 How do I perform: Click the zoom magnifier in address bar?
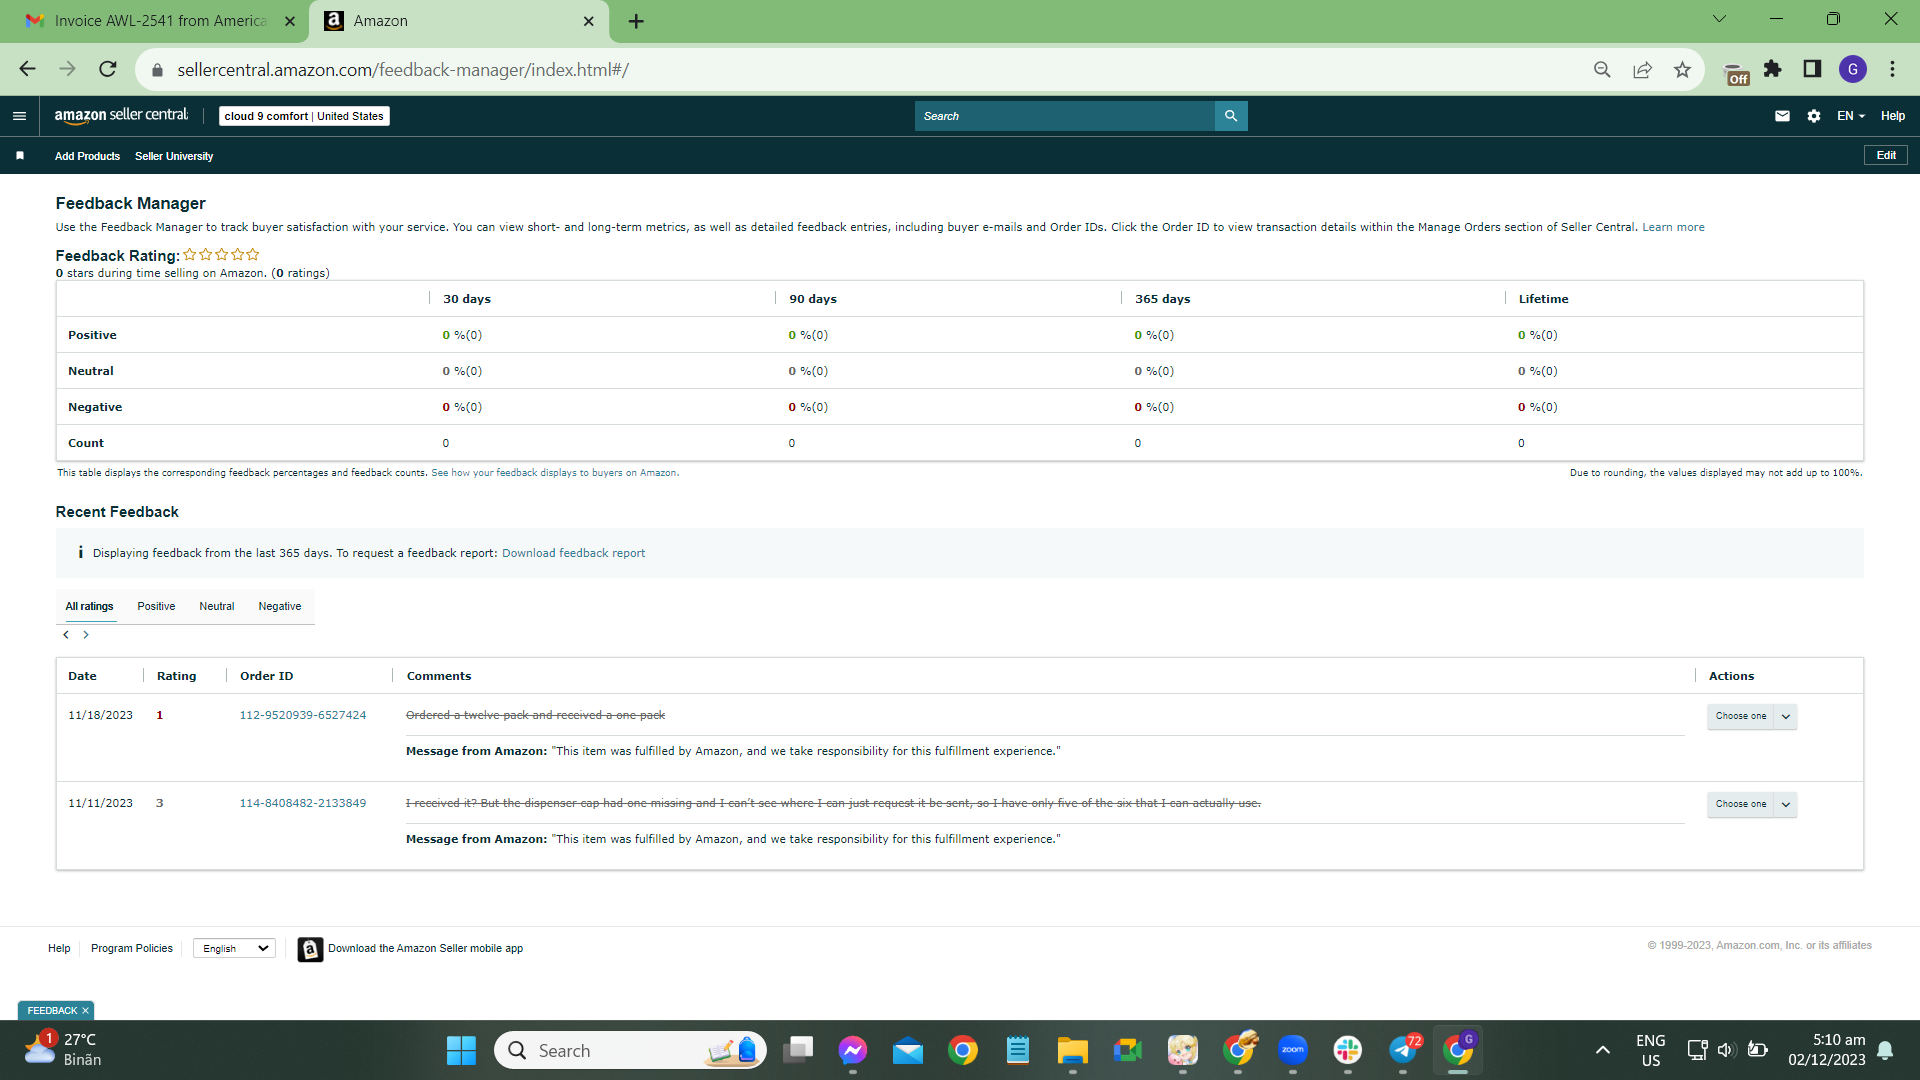tap(1602, 69)
